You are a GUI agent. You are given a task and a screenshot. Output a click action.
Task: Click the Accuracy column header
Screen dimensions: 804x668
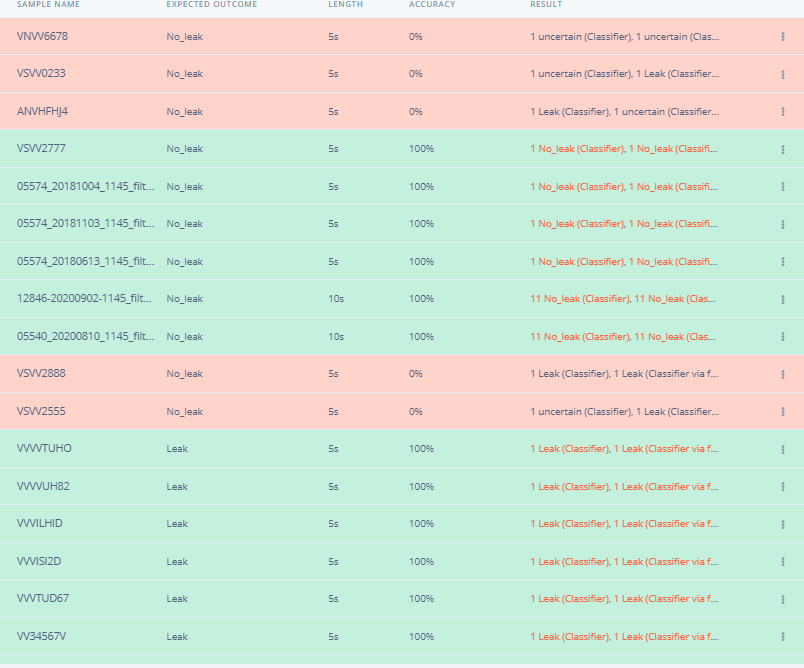[431, 5]
